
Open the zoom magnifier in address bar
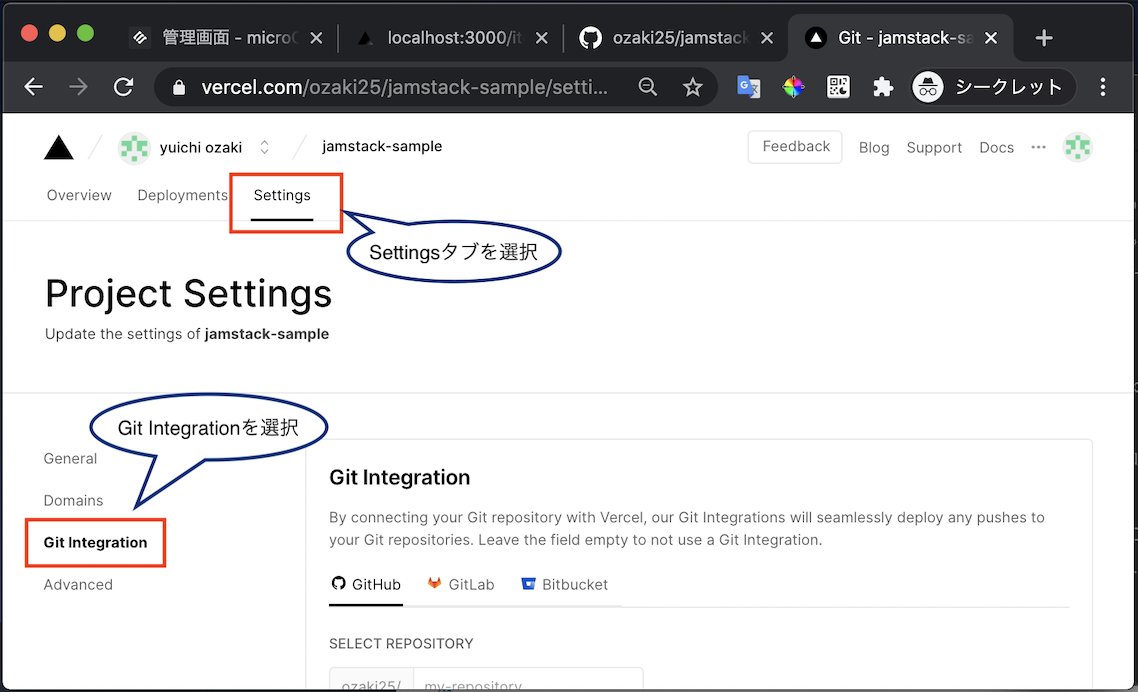click(x=647, y=87)
